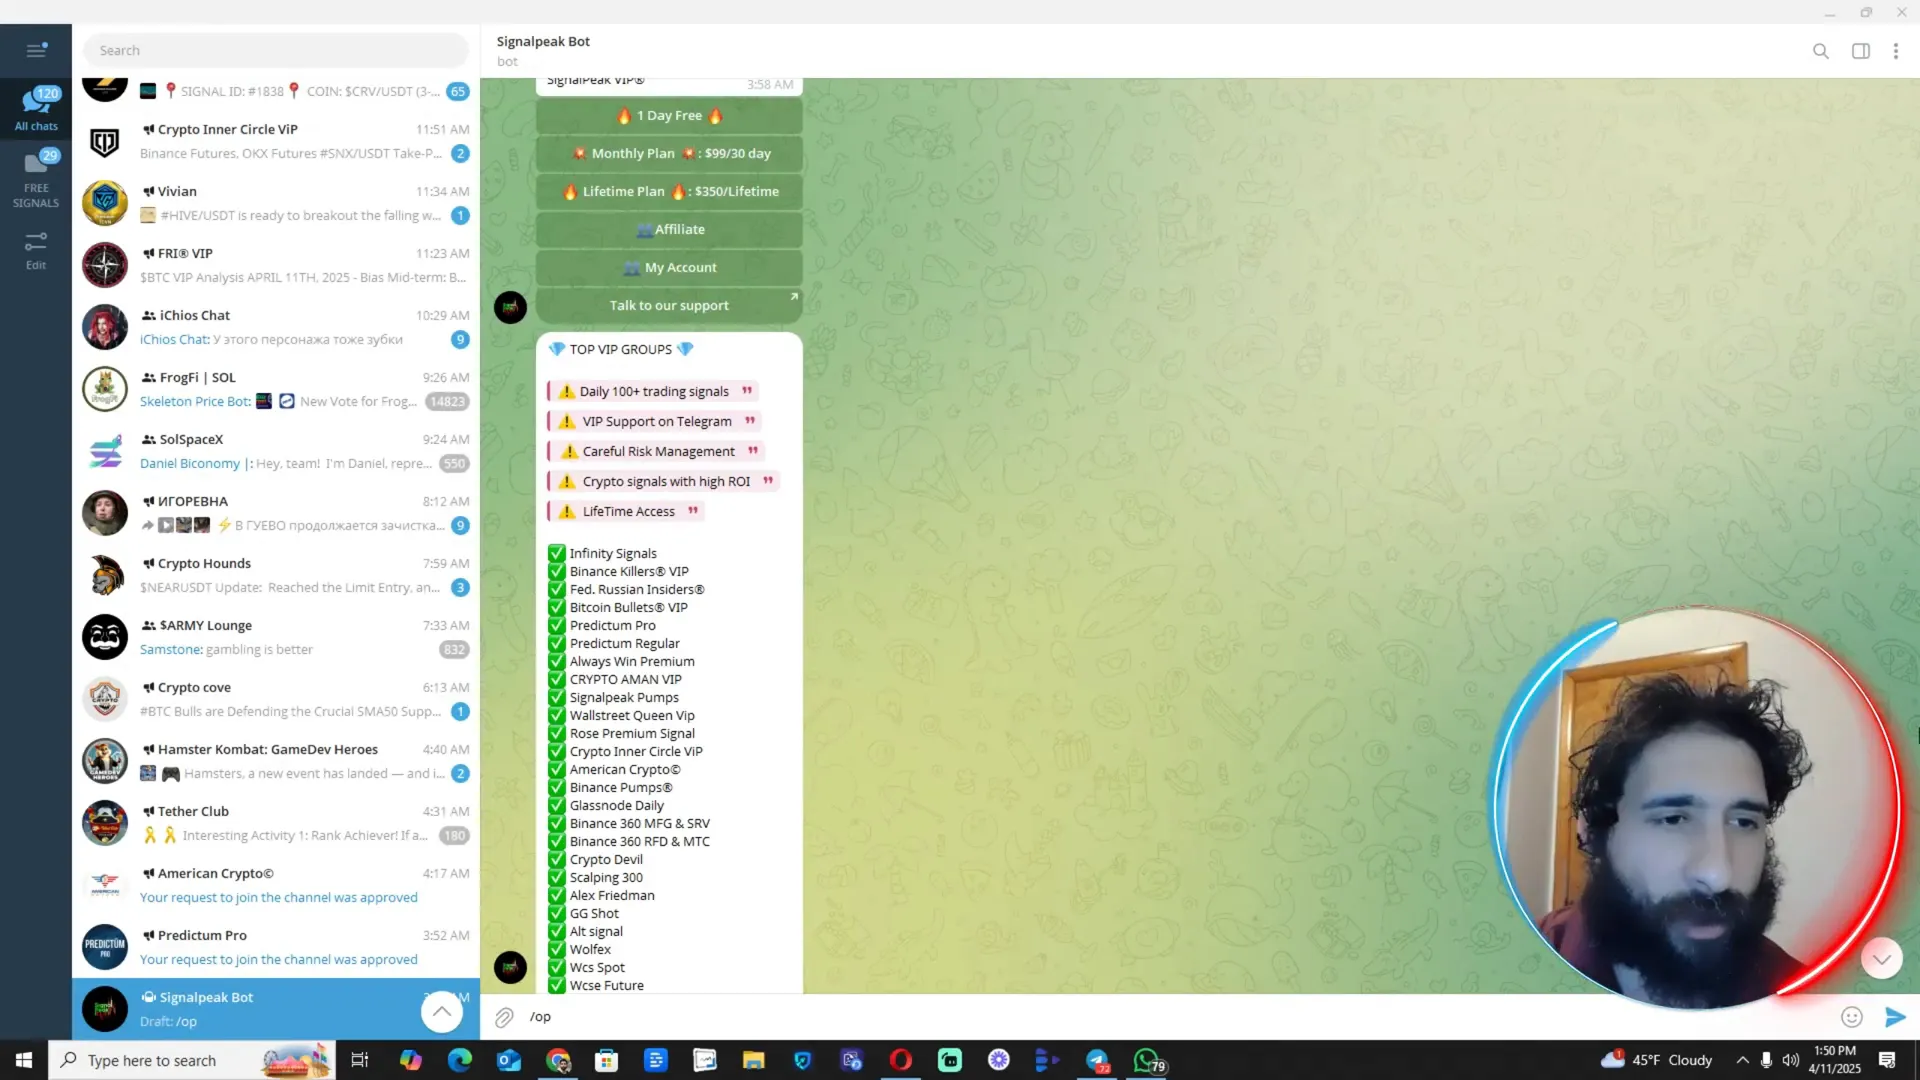Switch to FREE SIGNALS folder
The width and height of the screenshot is (1920, 1080).
(36, 179)
